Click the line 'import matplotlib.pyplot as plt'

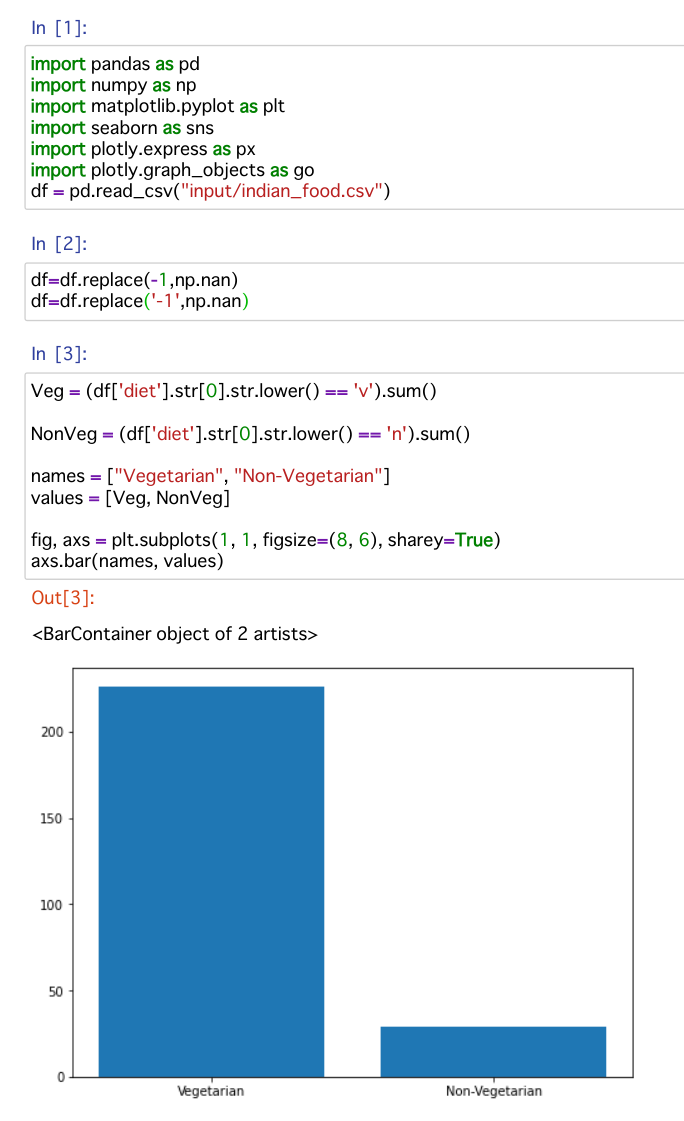157,106
